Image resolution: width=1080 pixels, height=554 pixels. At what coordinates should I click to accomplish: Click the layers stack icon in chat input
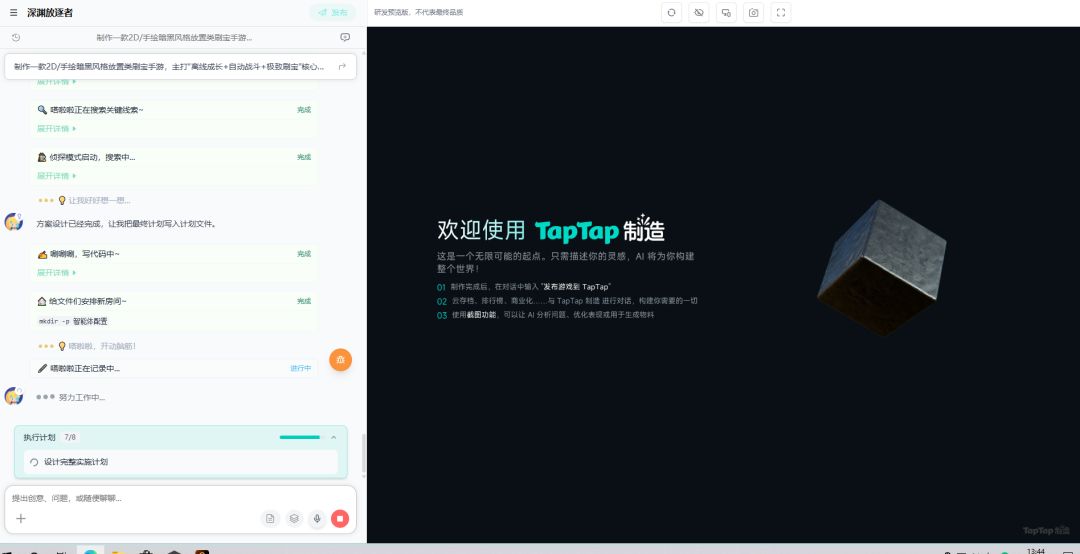pyautogui.click(x=294, y=518)
